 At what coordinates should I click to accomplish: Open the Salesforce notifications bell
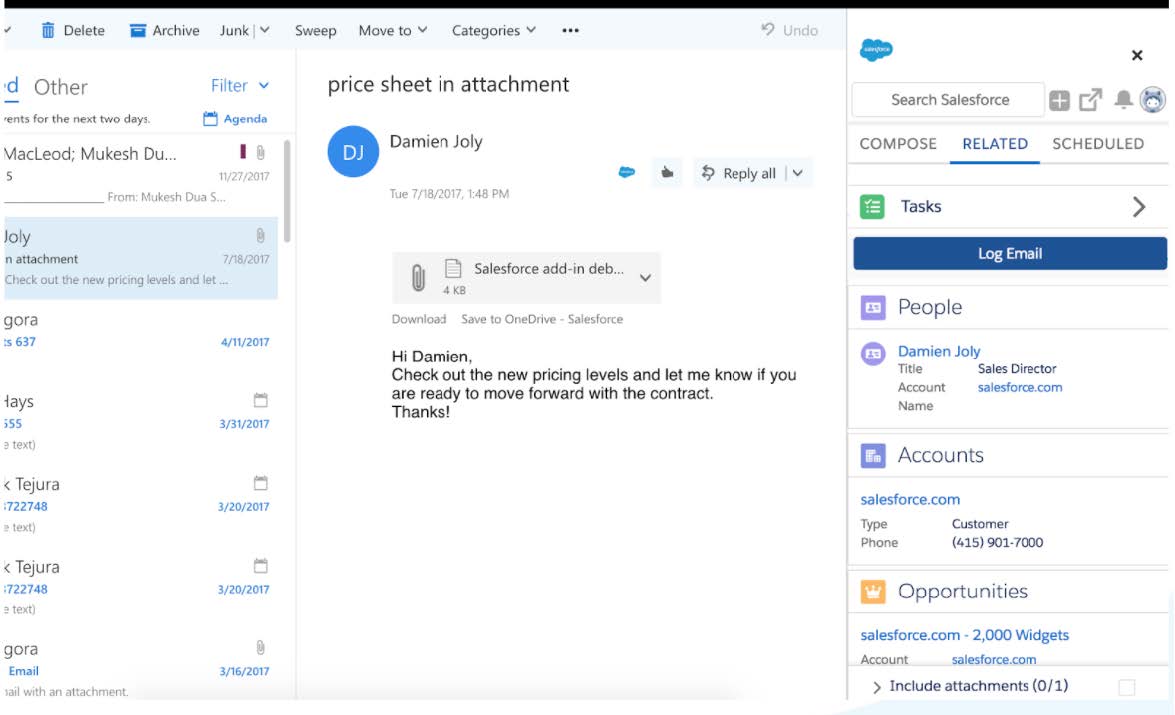(x=1123, y=100)
